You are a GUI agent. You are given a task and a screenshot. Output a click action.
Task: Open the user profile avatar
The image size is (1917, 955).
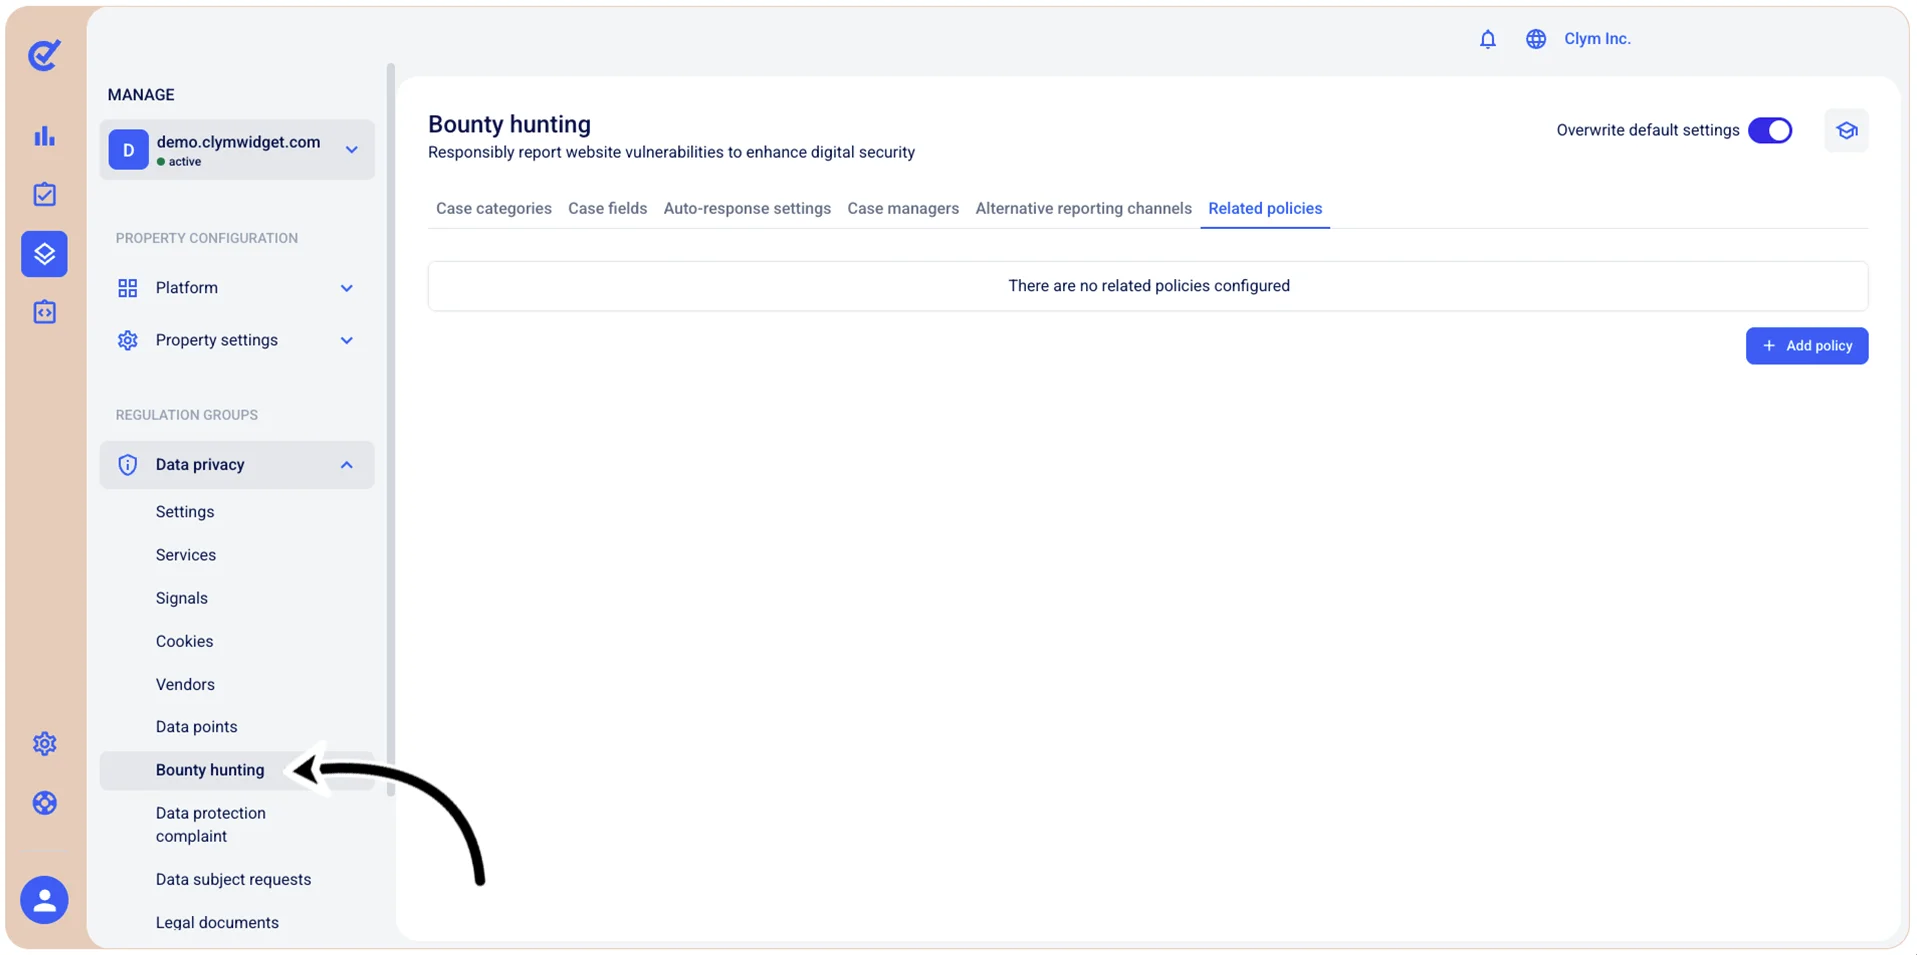pyautogui.click(x=44, y=900)
